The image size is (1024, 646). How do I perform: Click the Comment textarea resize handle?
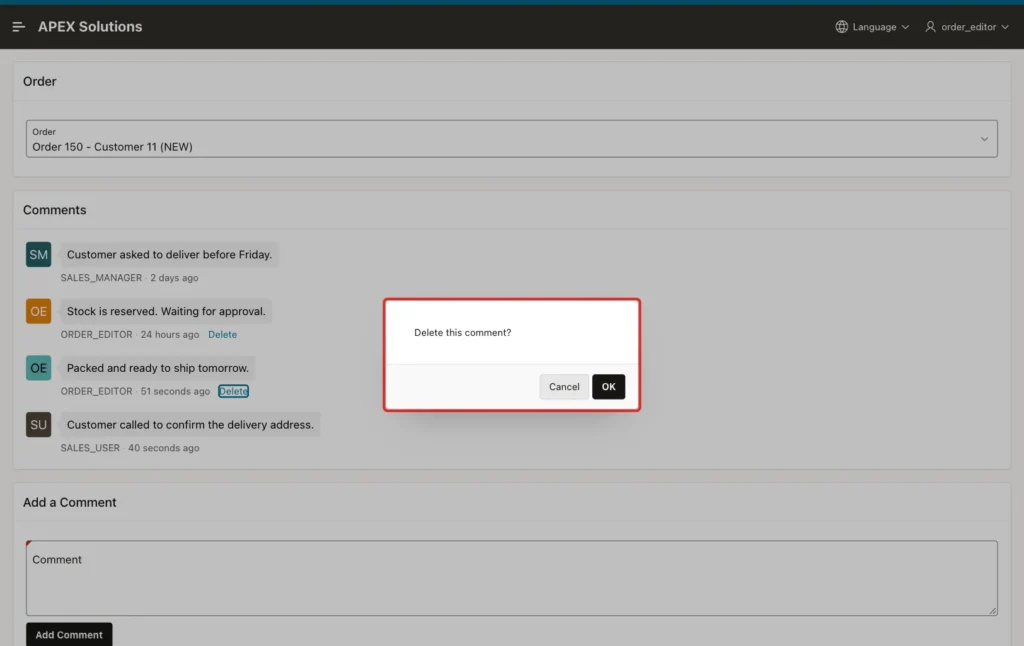(993, 611)
